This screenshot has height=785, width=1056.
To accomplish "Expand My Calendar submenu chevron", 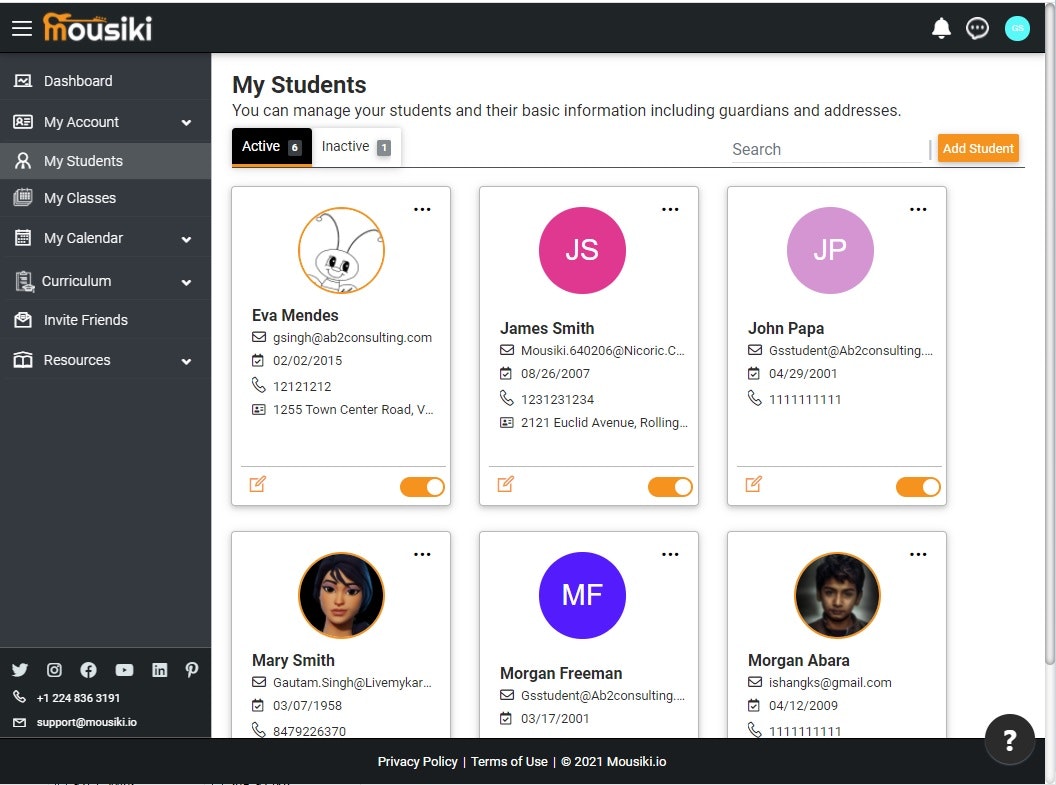I will [x=187, y=239].
